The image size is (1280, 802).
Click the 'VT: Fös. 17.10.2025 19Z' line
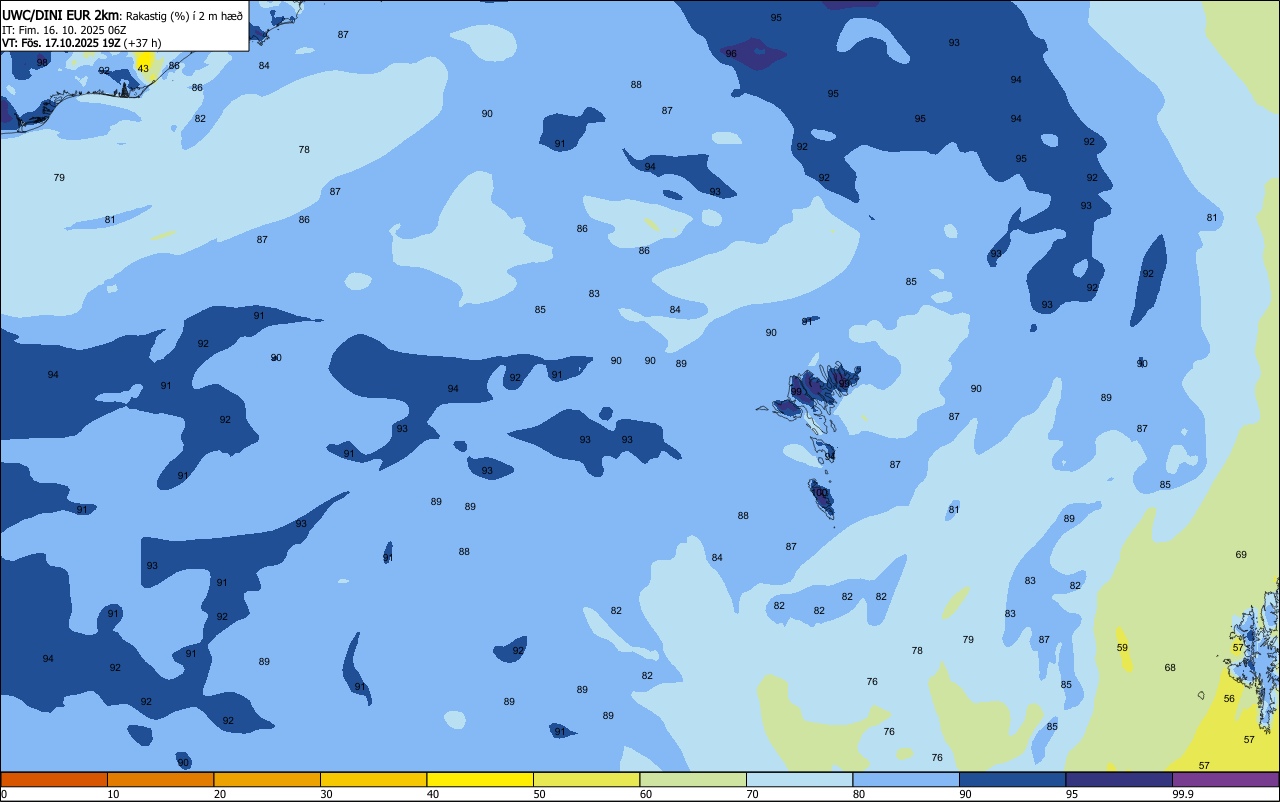(x=60, y=42)
